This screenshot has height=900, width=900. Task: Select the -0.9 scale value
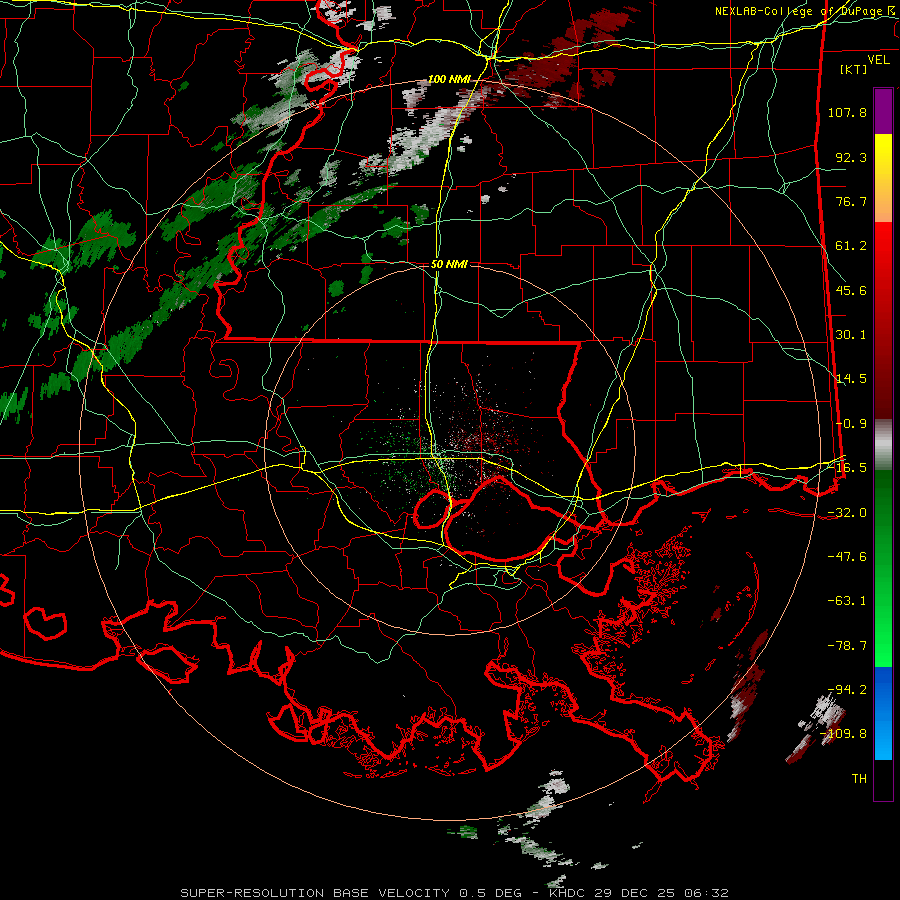pos(851,424)
